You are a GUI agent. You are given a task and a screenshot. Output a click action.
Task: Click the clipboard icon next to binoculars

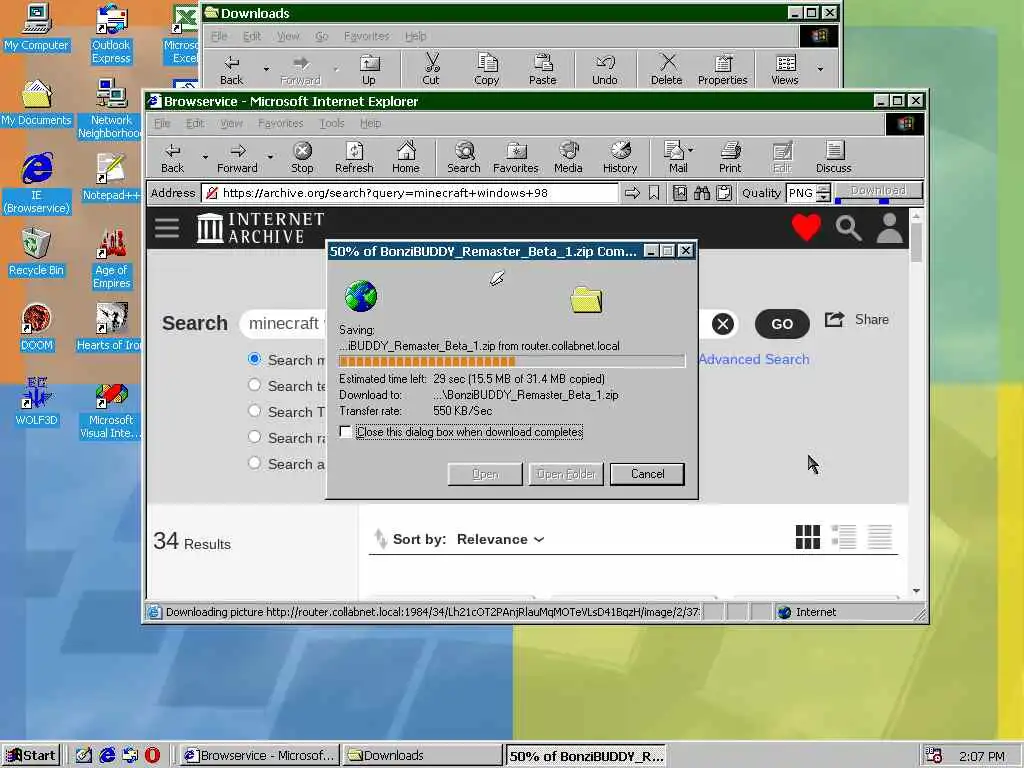coord(724,193)
